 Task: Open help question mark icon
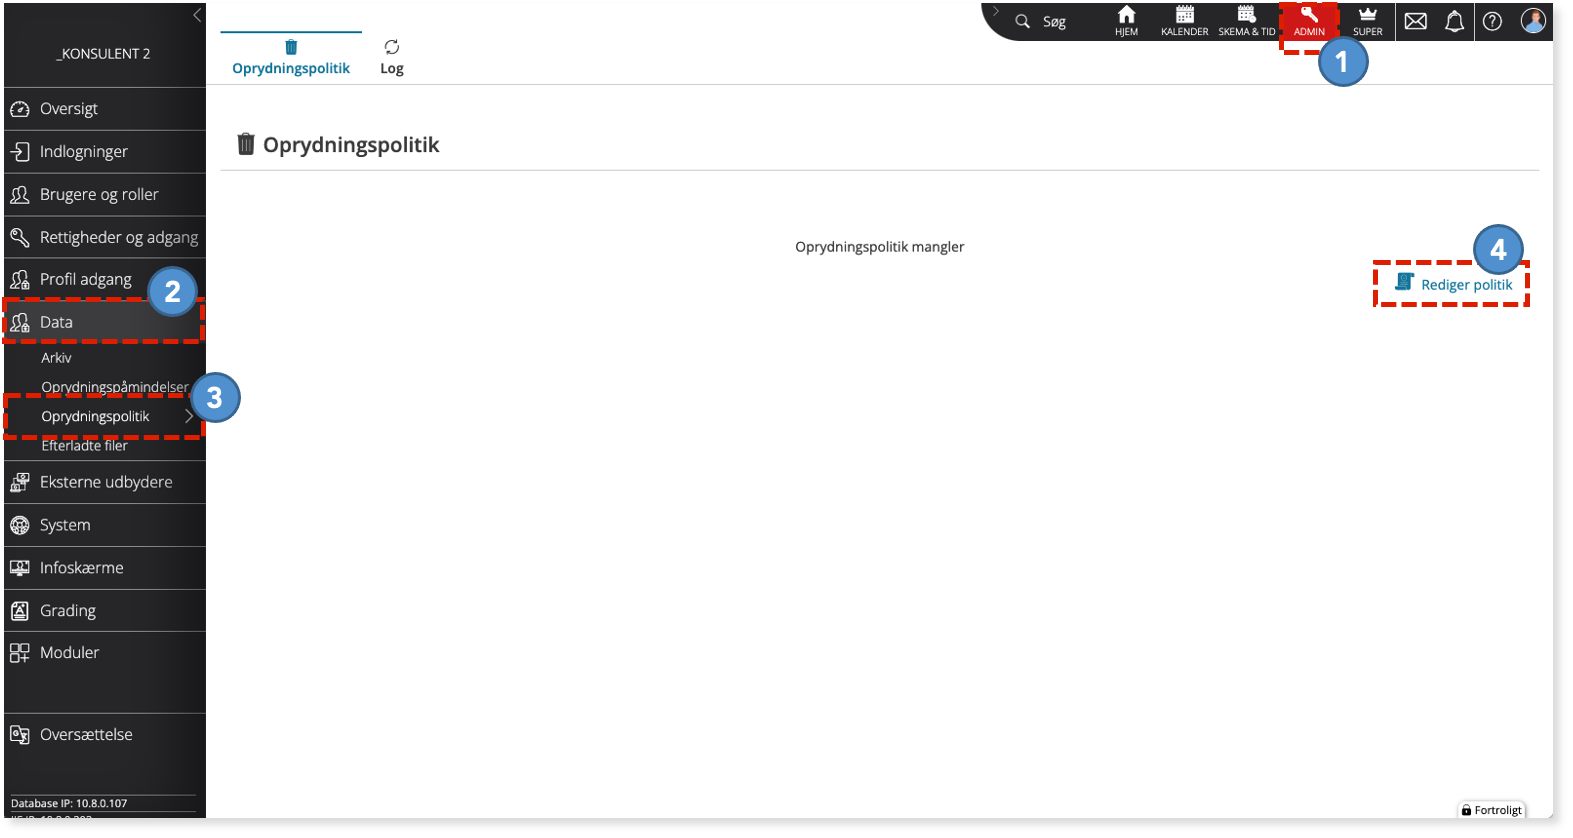coord(1492,21)
